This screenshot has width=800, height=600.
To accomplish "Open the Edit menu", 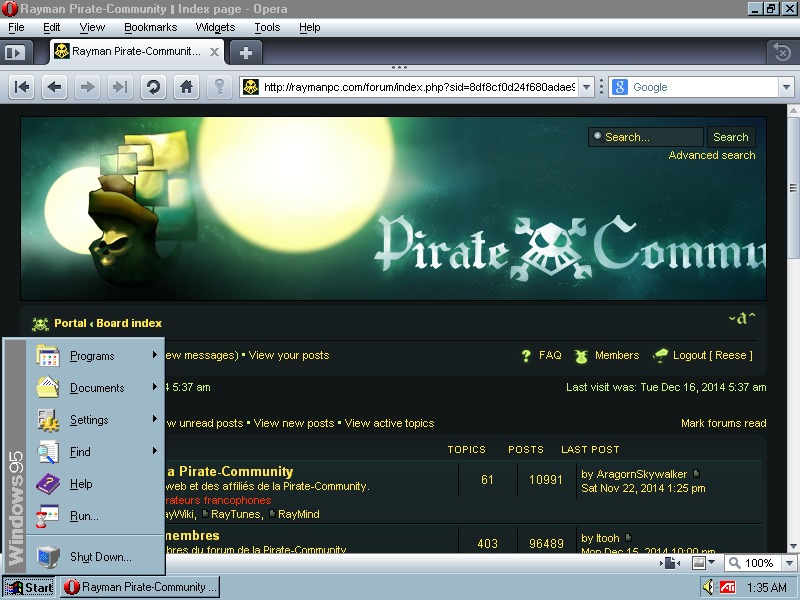I will click(52, 27).
